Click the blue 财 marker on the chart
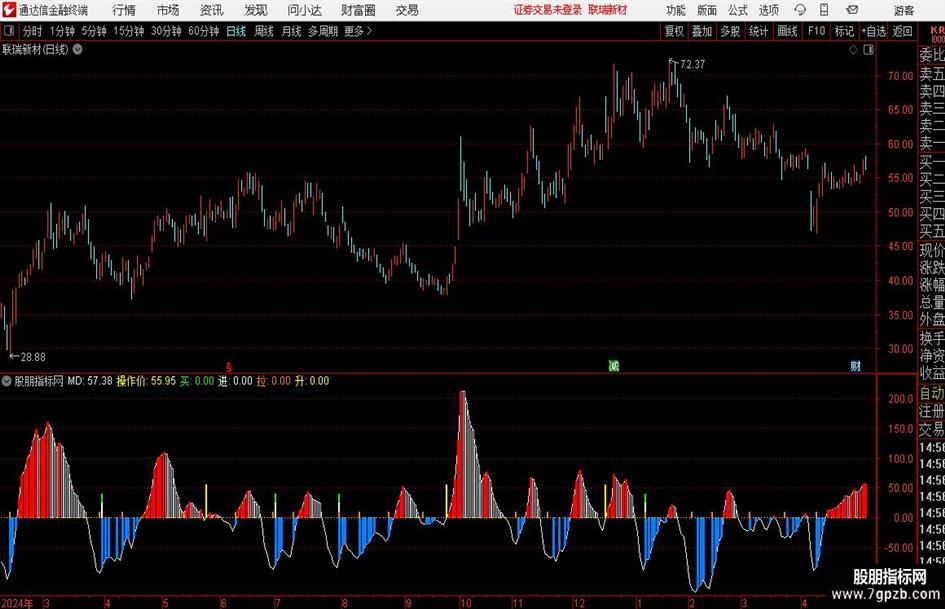This screenshot has width=945, height=609. point(855,365)
